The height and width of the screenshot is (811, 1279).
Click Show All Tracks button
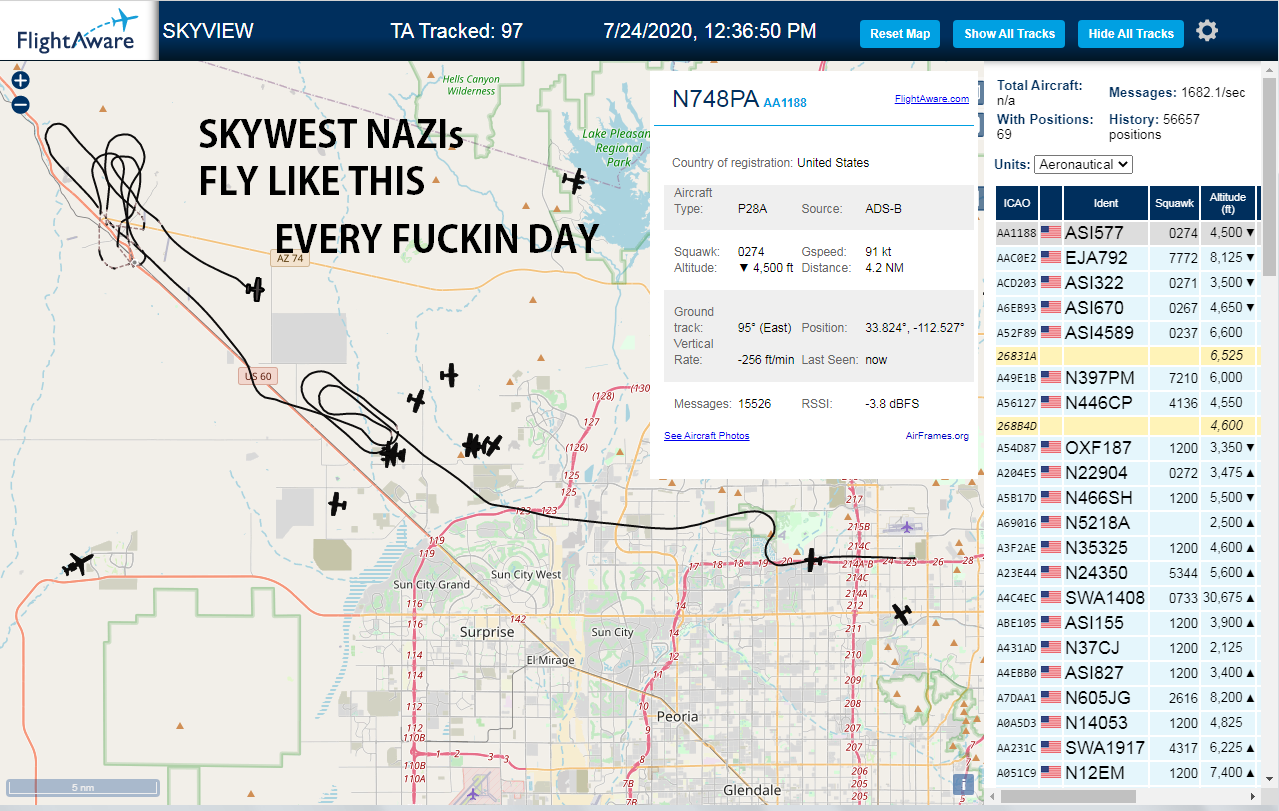click(x=1009, y=33)
